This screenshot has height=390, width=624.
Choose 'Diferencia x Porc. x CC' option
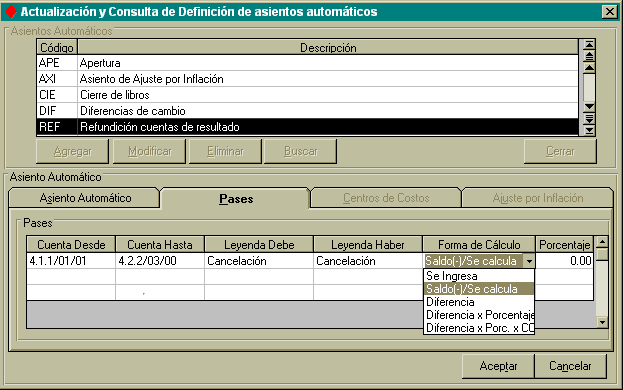pos(479,328)
